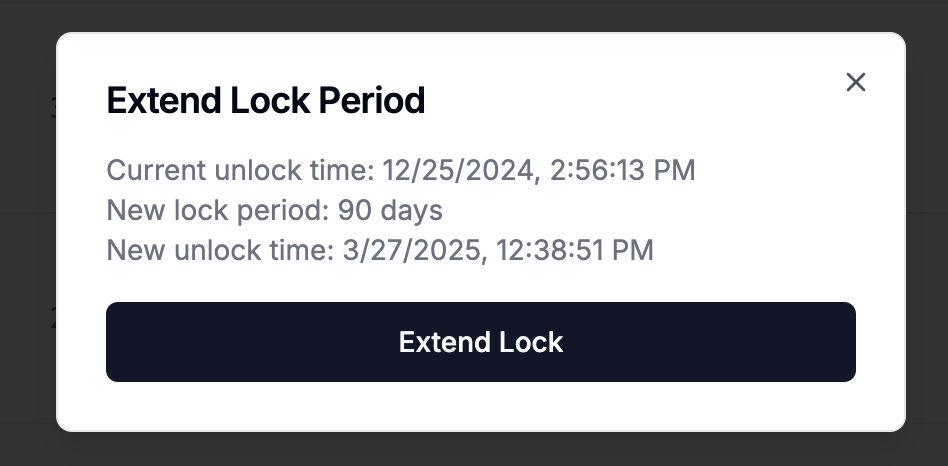This screenshot has width=948, height=466.
Task: Click the 3/27/2025 new unlock date
Action: coord(414,250)
